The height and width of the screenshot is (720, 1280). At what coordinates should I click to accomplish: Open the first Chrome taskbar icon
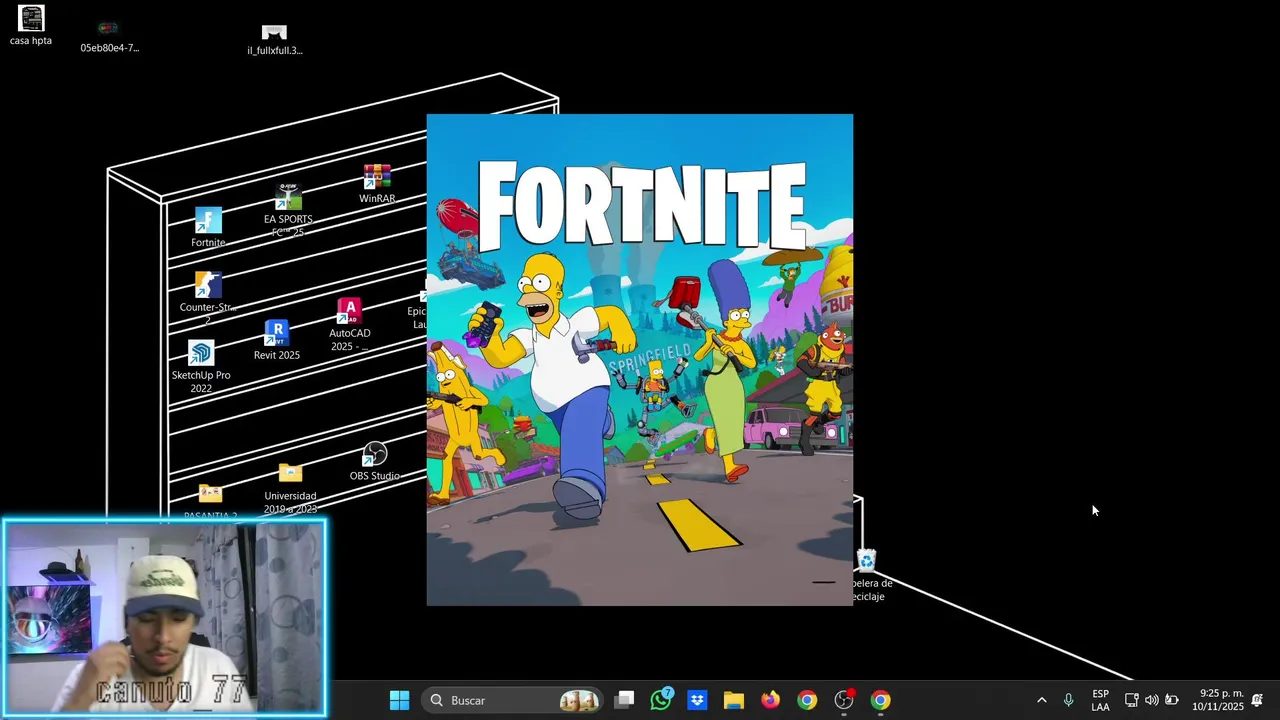pyautogui.click(x=807, y=700)
